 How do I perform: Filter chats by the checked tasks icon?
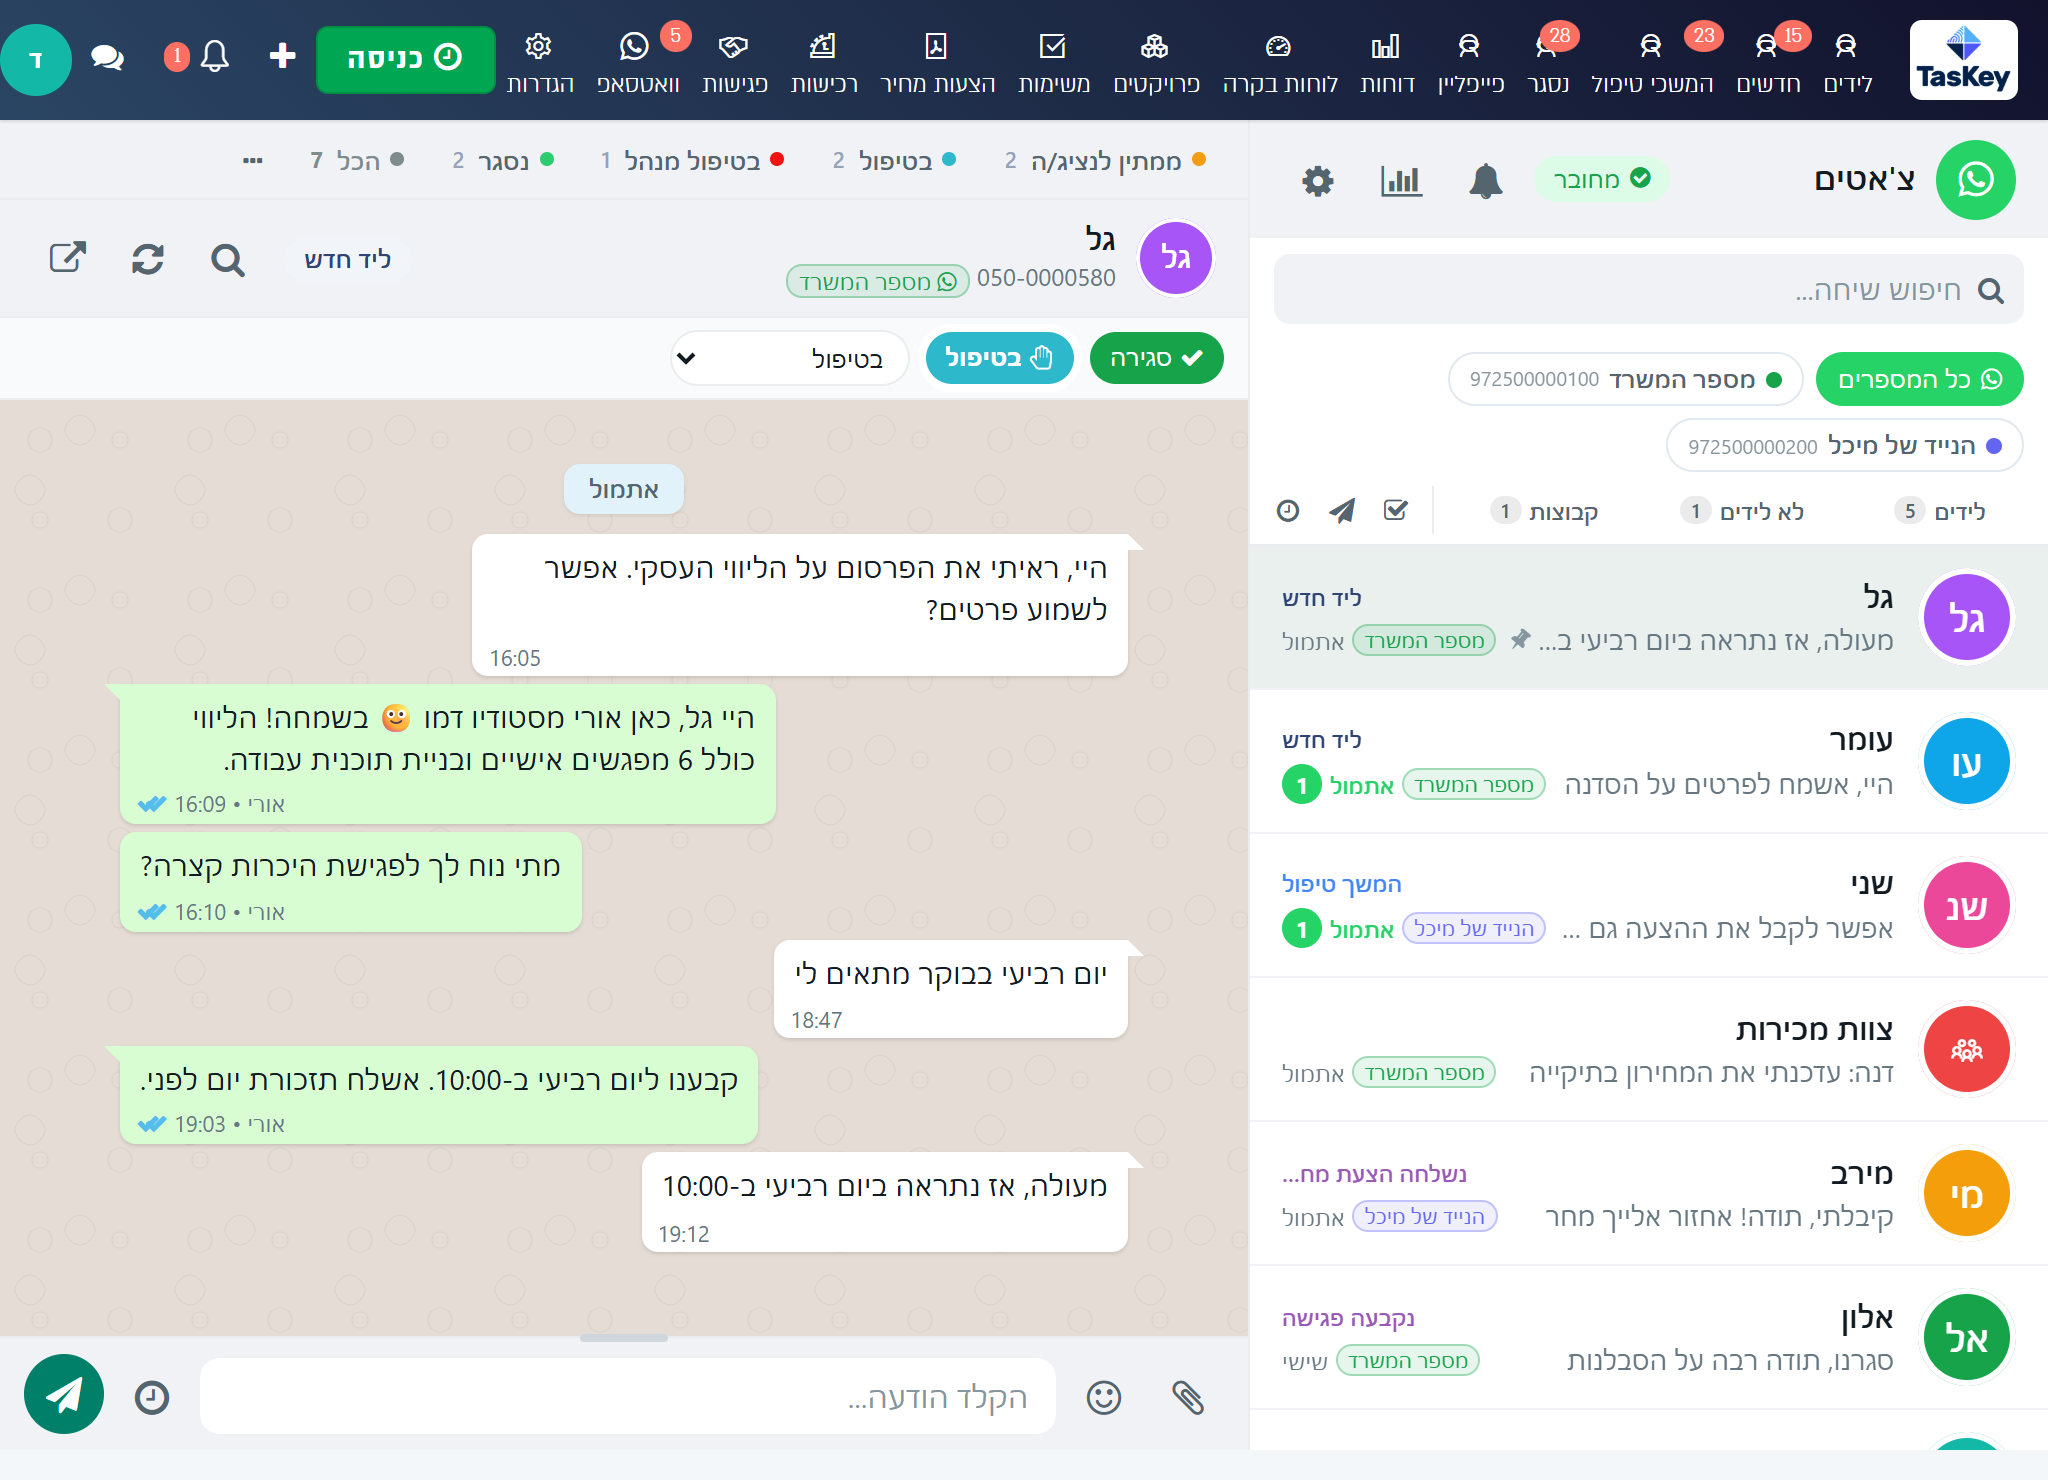point(1396,511)
